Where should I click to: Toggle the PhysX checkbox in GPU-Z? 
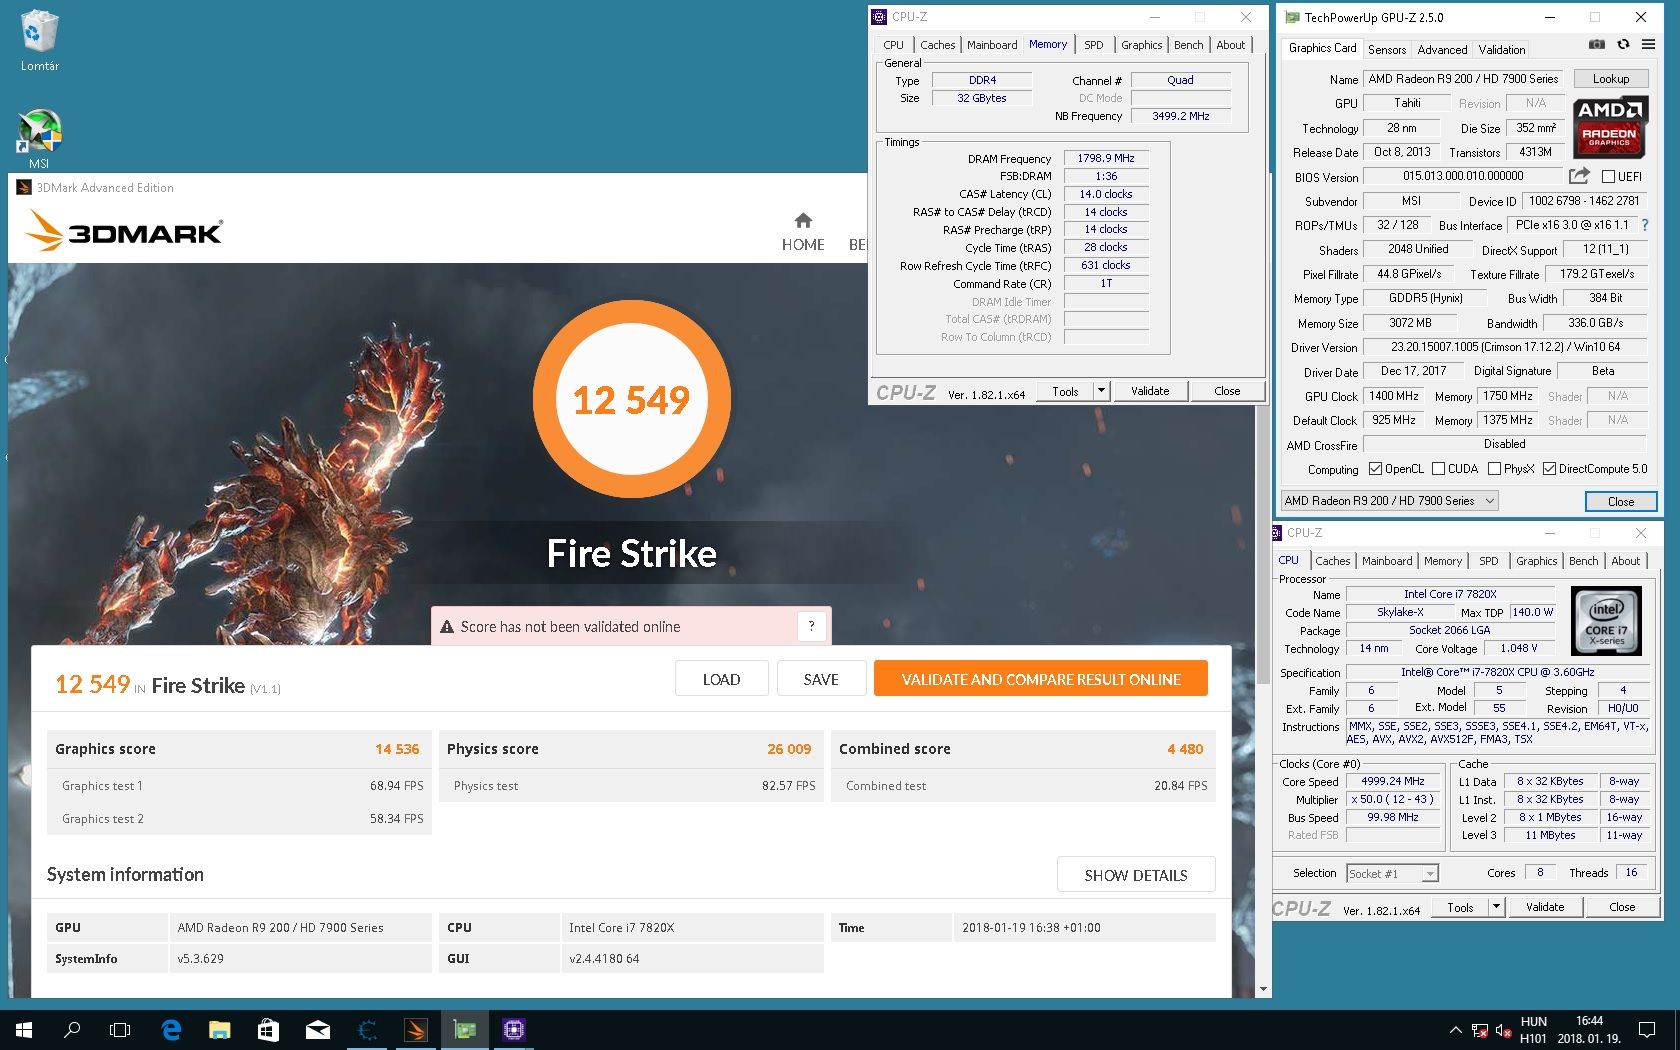(1494, 469)
